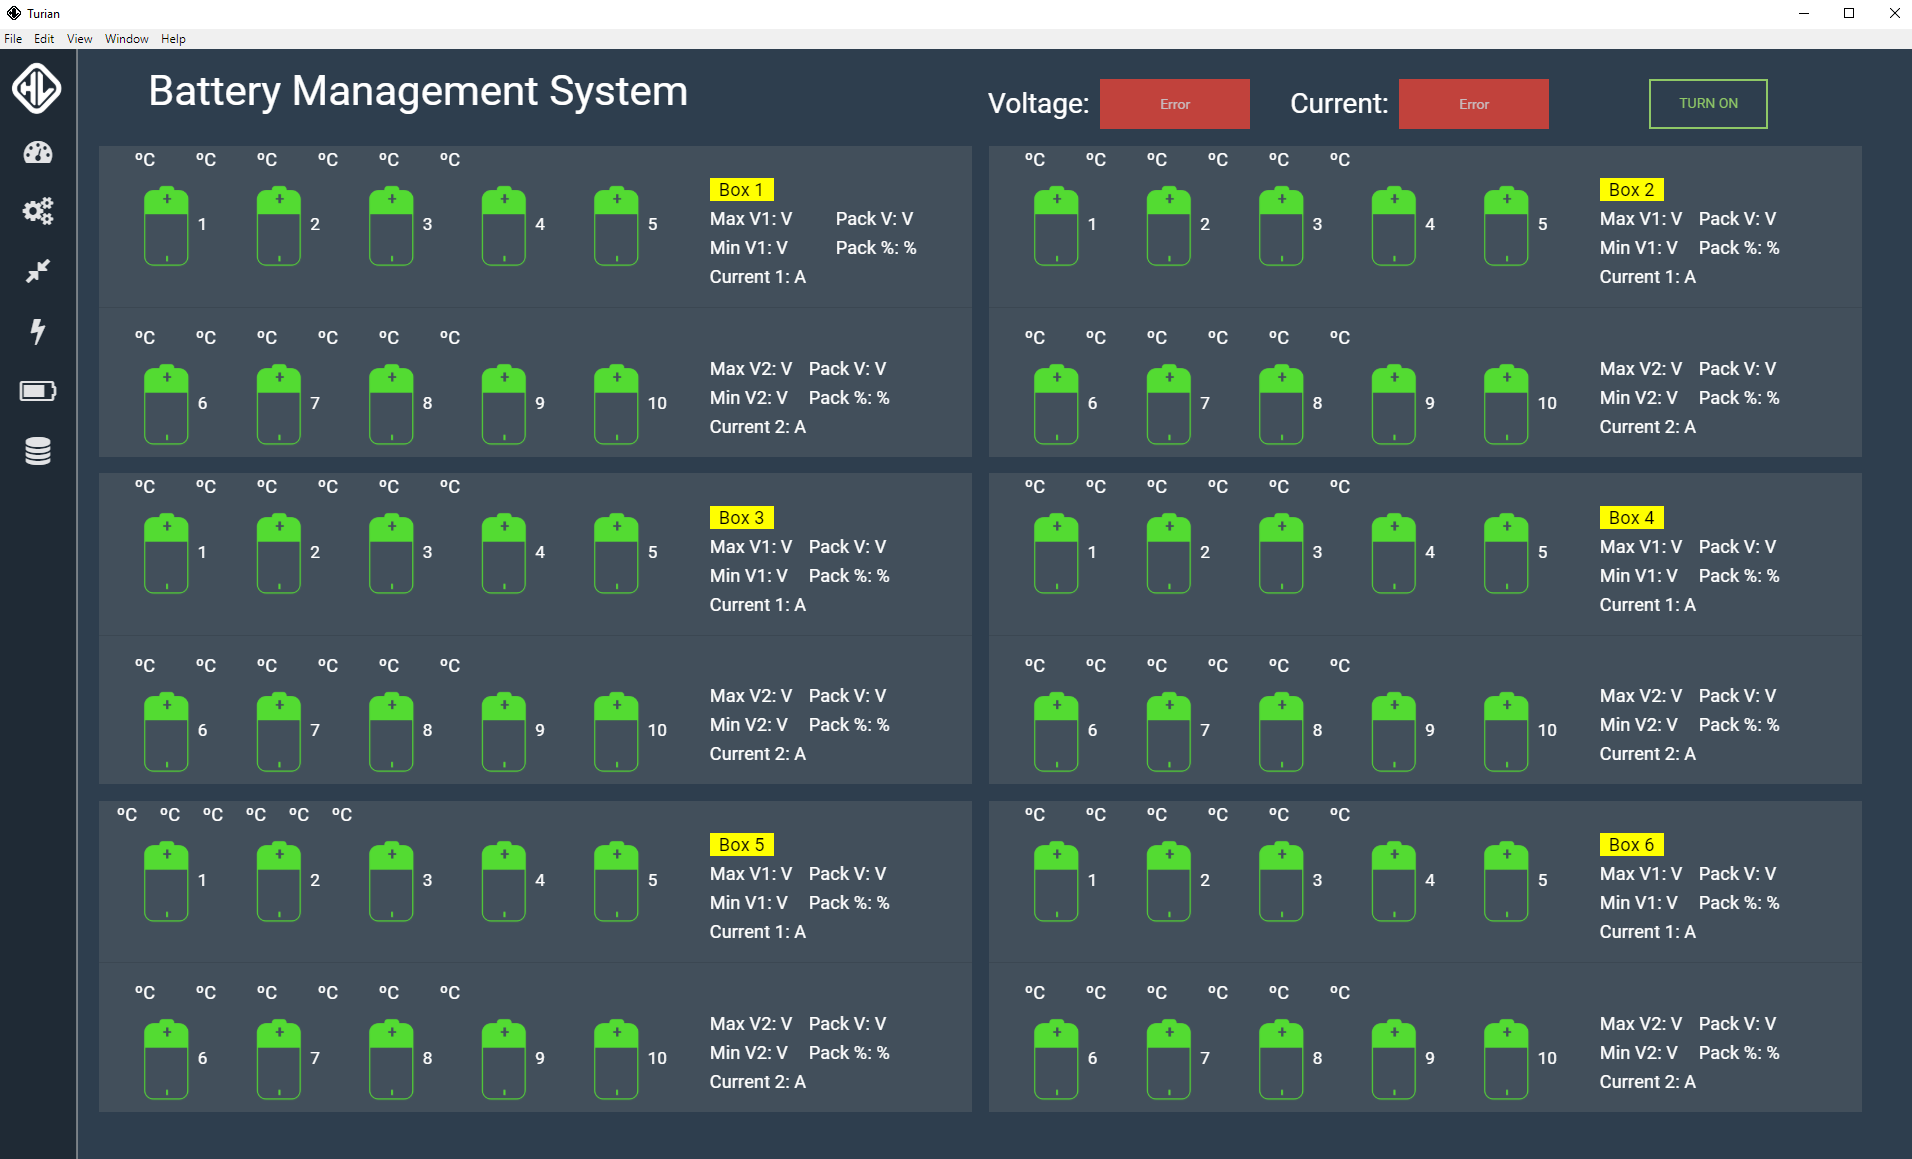
Task: Click battery cell 10 in Box 1
Action: [616, 404]
